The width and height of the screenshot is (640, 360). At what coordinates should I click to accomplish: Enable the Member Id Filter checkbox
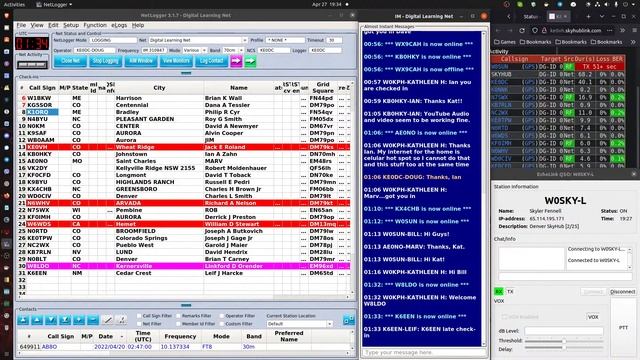[x=178, y=324]
